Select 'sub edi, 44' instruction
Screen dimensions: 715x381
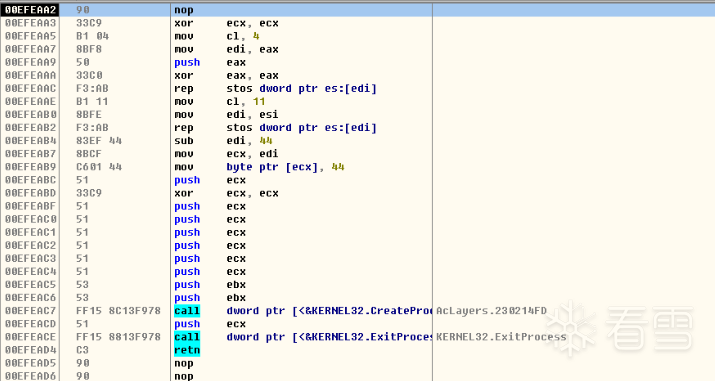pos(223,141)
